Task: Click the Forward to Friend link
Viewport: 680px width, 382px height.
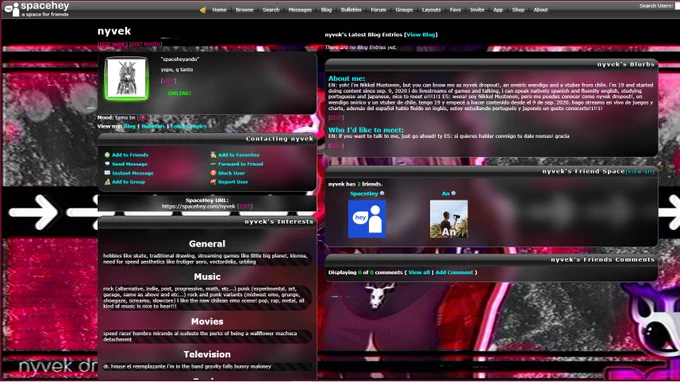Action: pos(241,164)
